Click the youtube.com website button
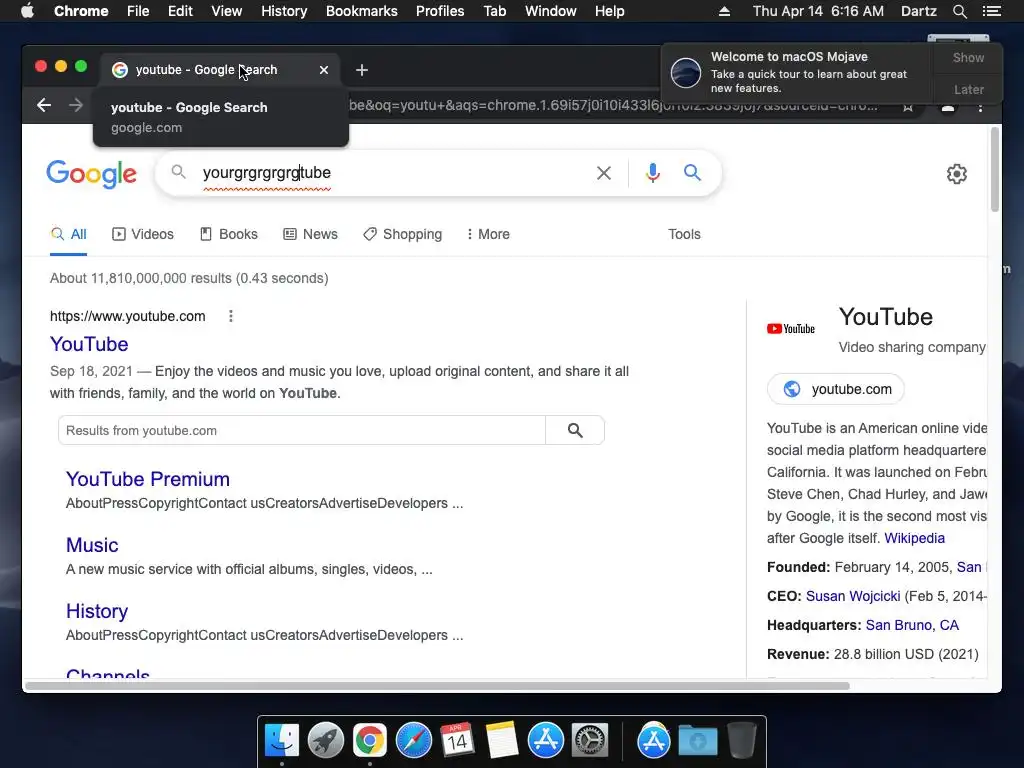 [x=835, y=389]
